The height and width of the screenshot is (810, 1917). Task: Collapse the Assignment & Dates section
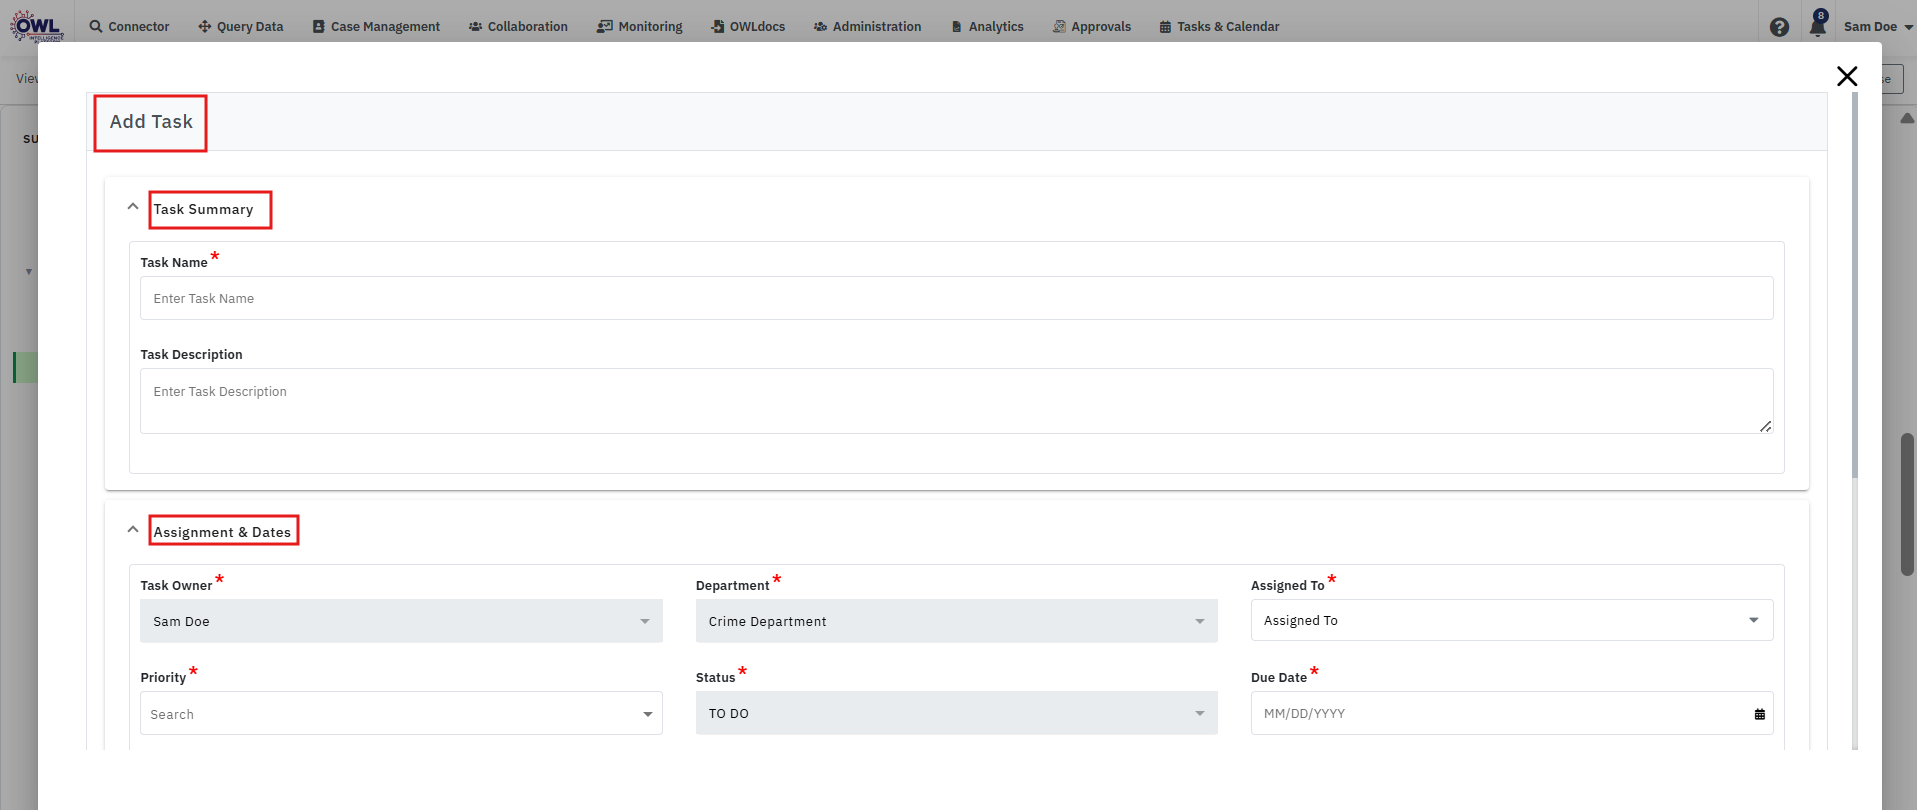(x=133, y=530)
